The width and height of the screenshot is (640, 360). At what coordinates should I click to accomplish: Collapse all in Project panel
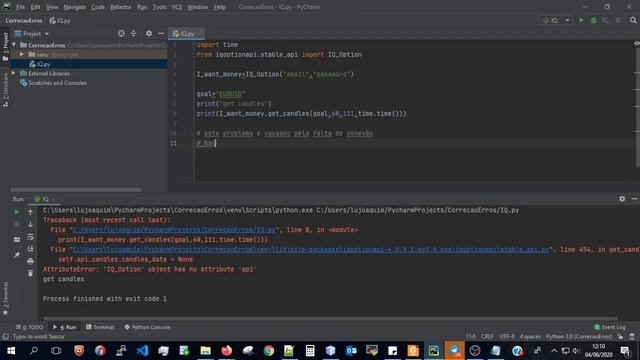[133, 33]
